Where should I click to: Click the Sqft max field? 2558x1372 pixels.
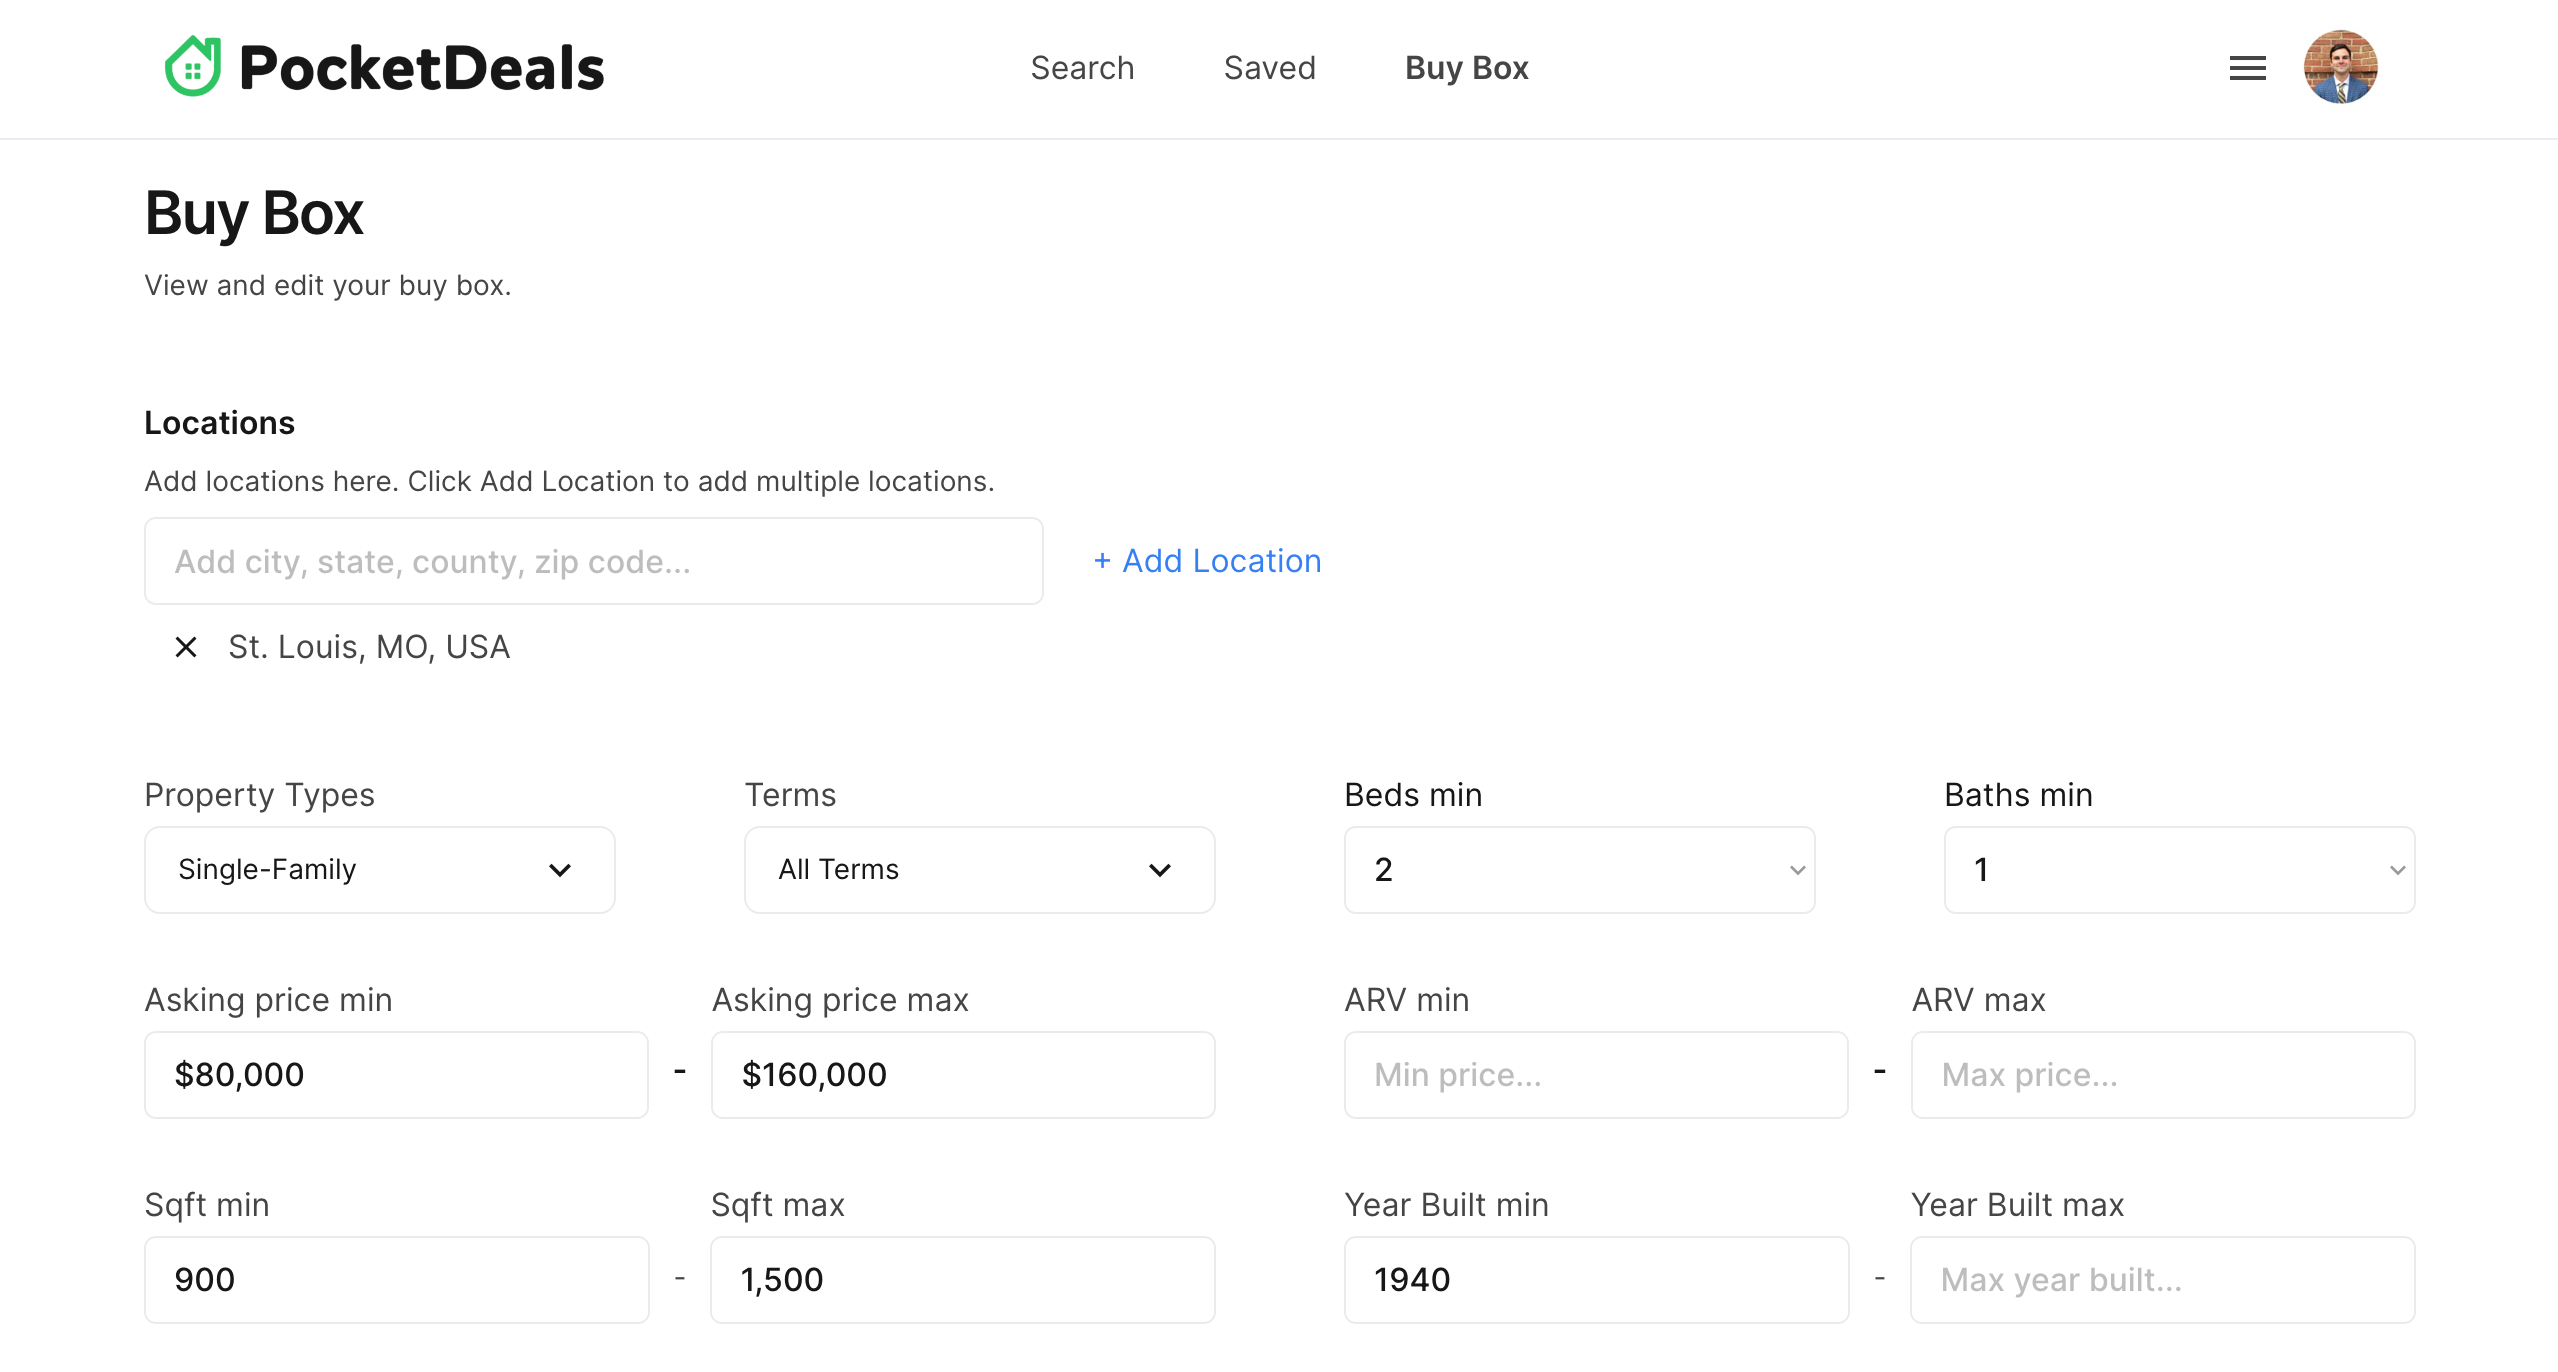(962, 1279)
